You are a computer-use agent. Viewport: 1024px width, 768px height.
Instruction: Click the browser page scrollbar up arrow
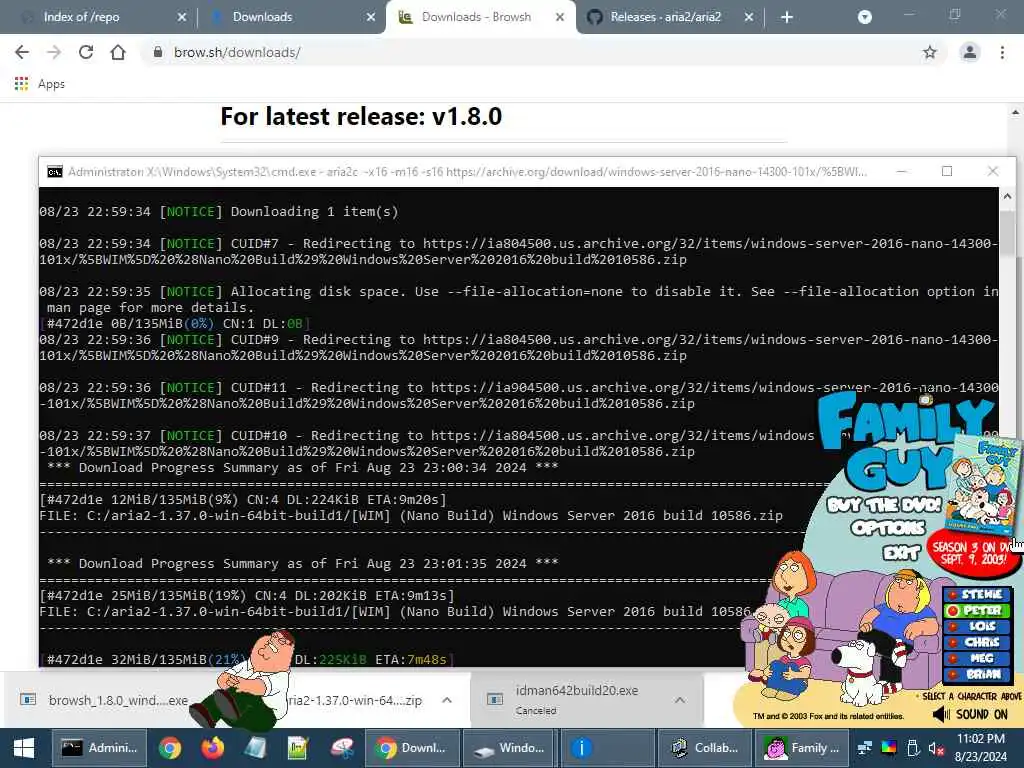point(1016,112)
